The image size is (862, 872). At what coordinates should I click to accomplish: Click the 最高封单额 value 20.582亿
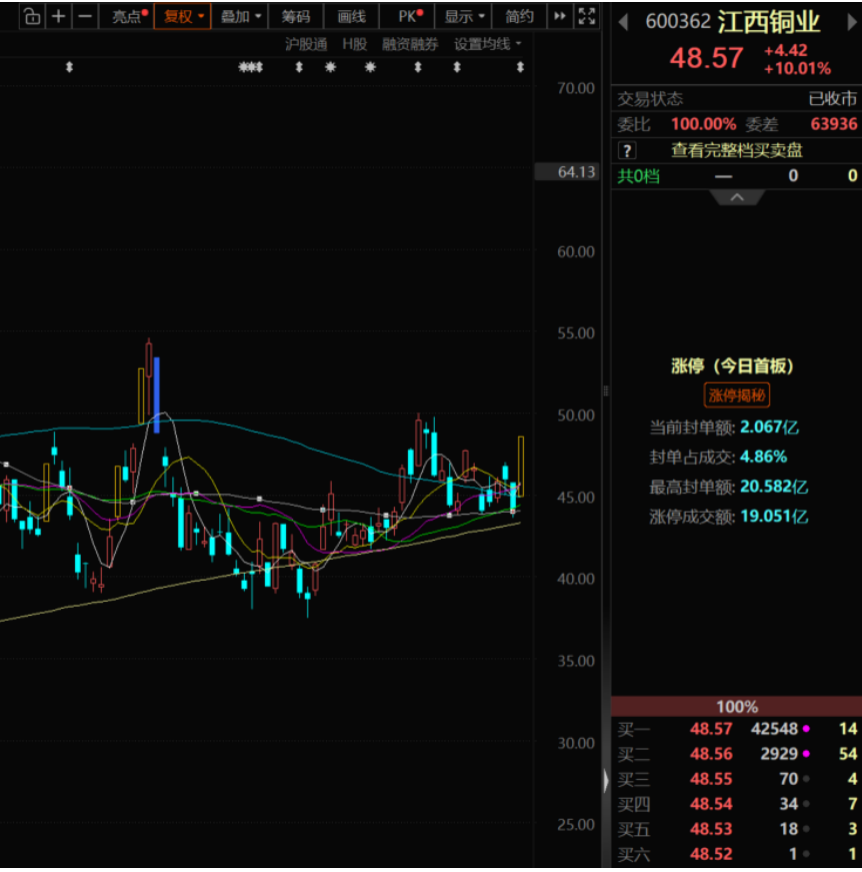click(774, 487)
